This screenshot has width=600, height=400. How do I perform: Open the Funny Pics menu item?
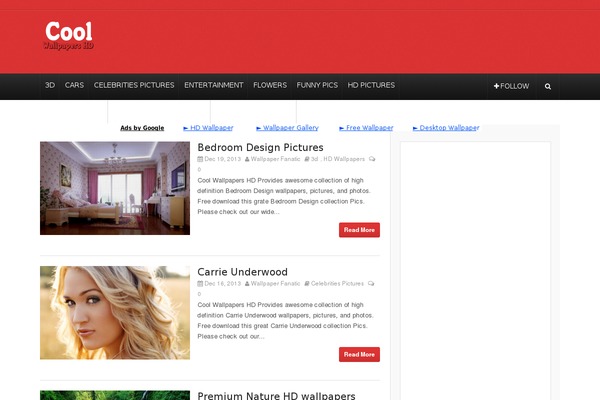317,85
